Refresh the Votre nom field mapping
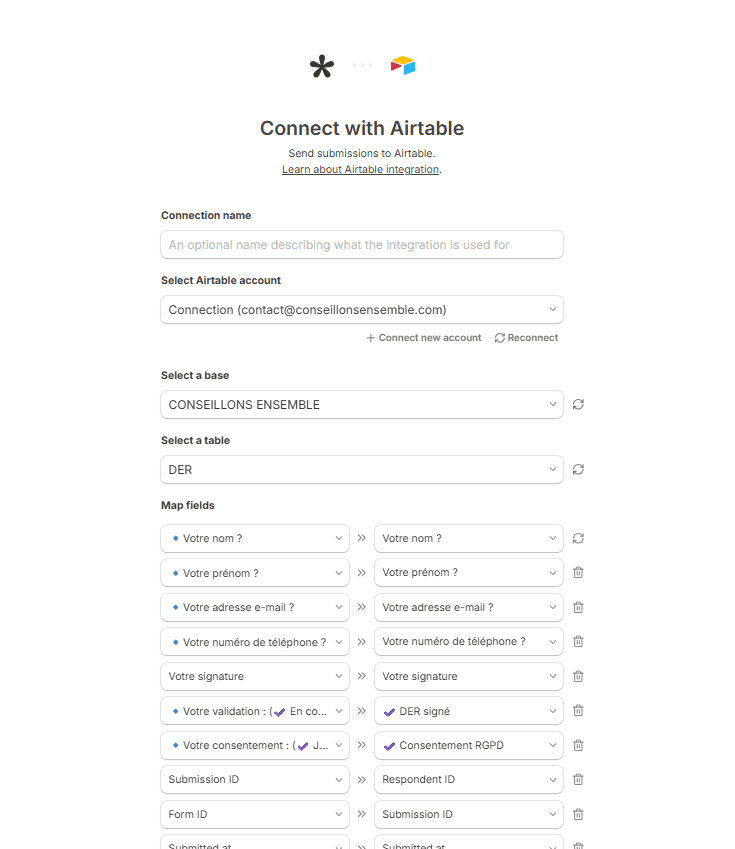The image size is (735, 849). 578,538
